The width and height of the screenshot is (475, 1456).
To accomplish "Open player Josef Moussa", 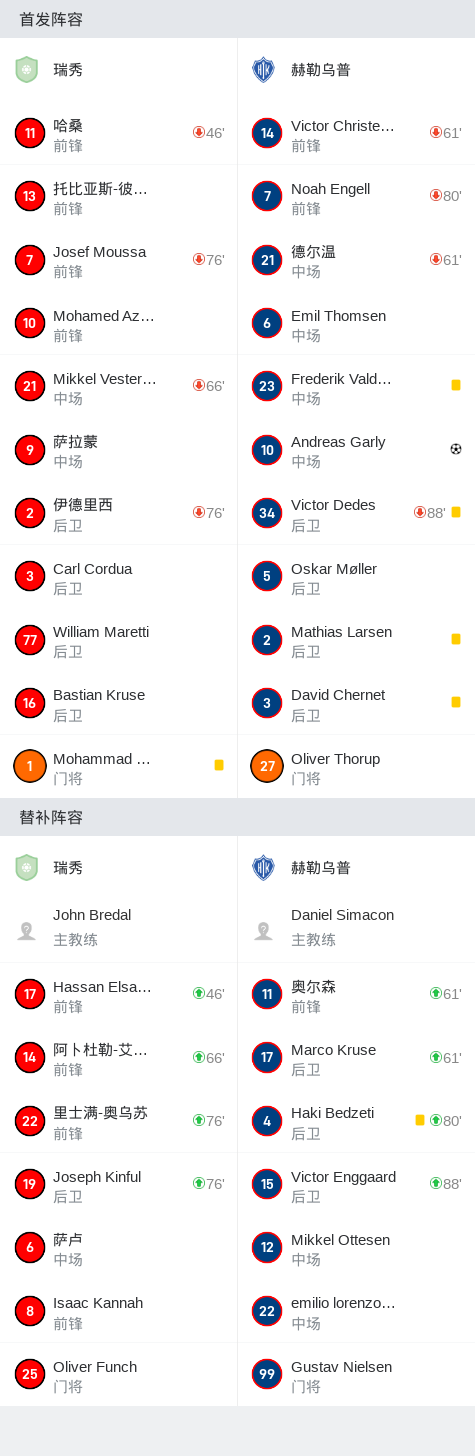I will click(x=99, y=252).
